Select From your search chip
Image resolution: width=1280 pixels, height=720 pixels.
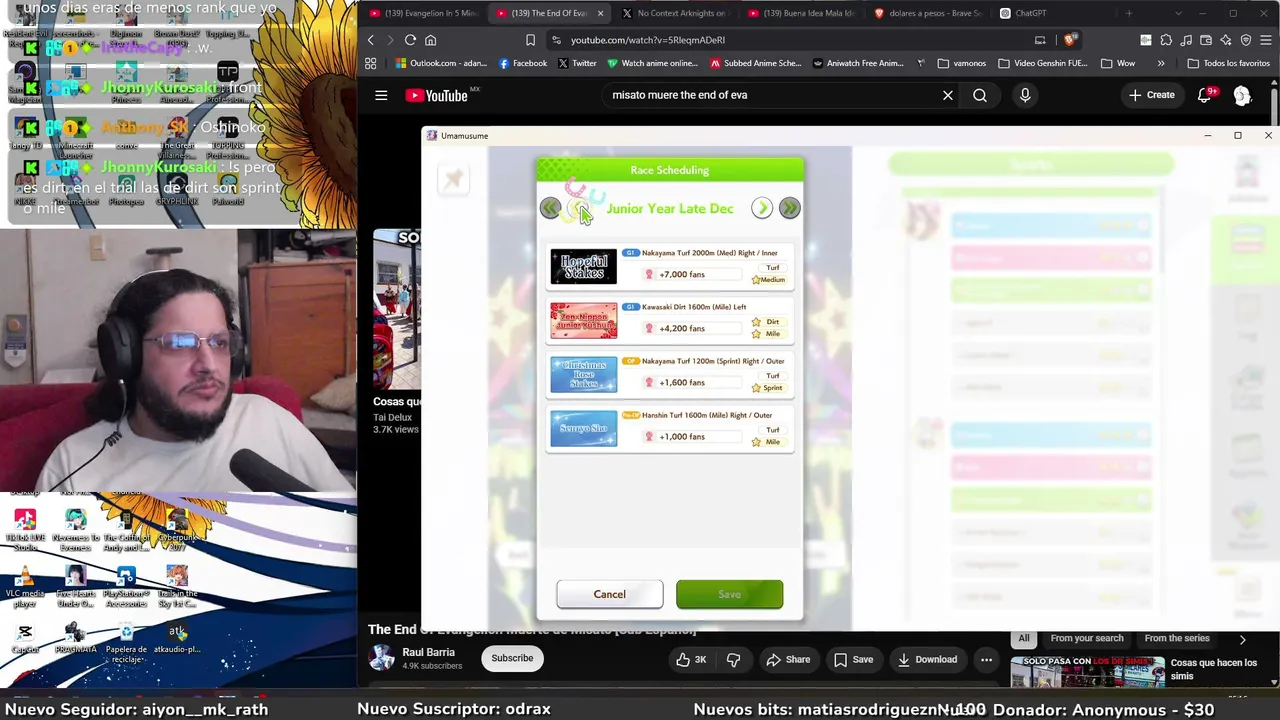coord(1087,638)
